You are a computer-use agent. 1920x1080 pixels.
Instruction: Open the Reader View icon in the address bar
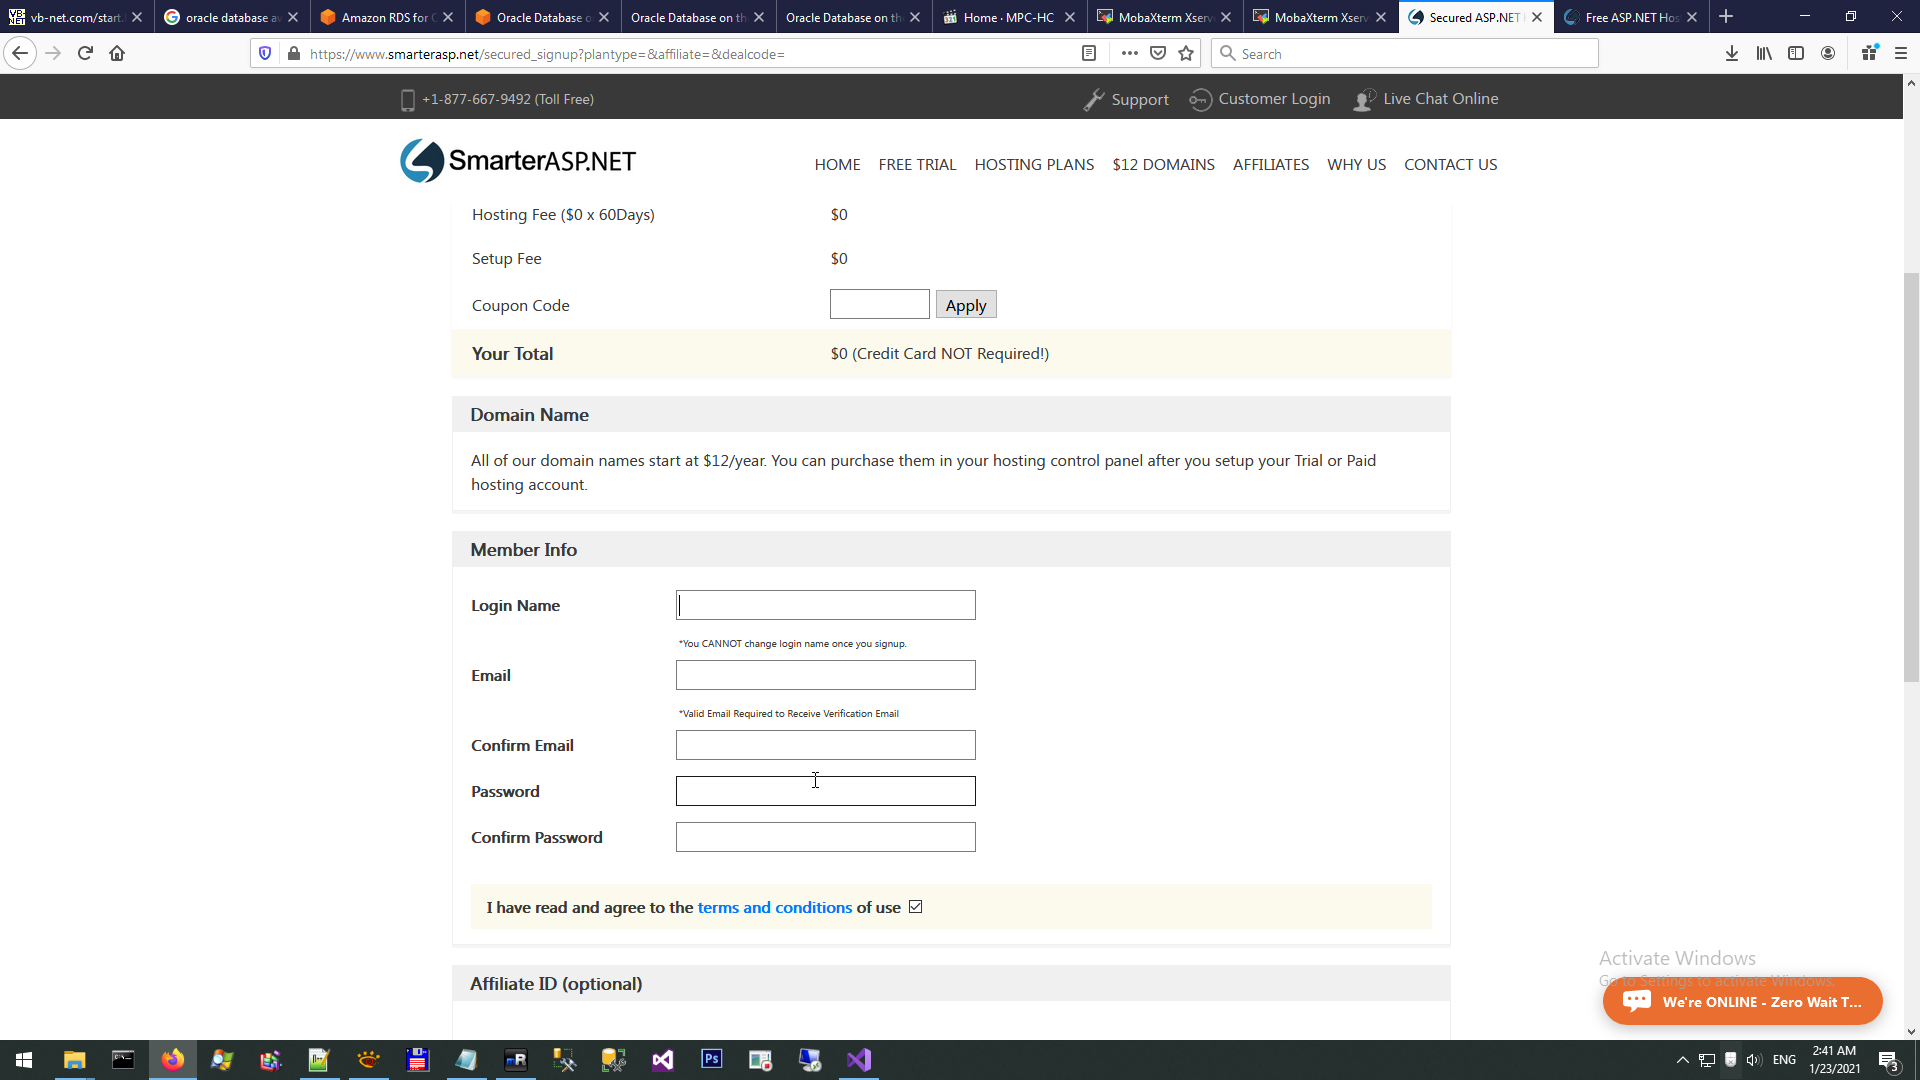tap(1089, 54)
